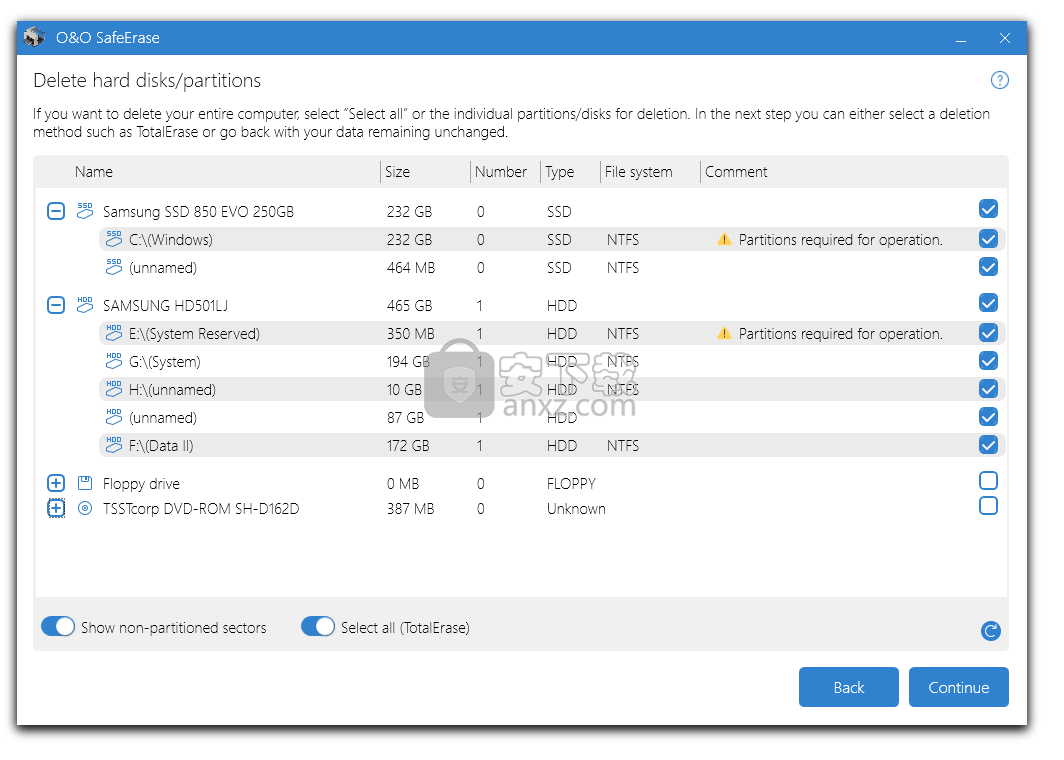Collapse the Samsung SSD 850 EVO tree
Viewport: 1064px width, 760px height.
click(56, 211)
